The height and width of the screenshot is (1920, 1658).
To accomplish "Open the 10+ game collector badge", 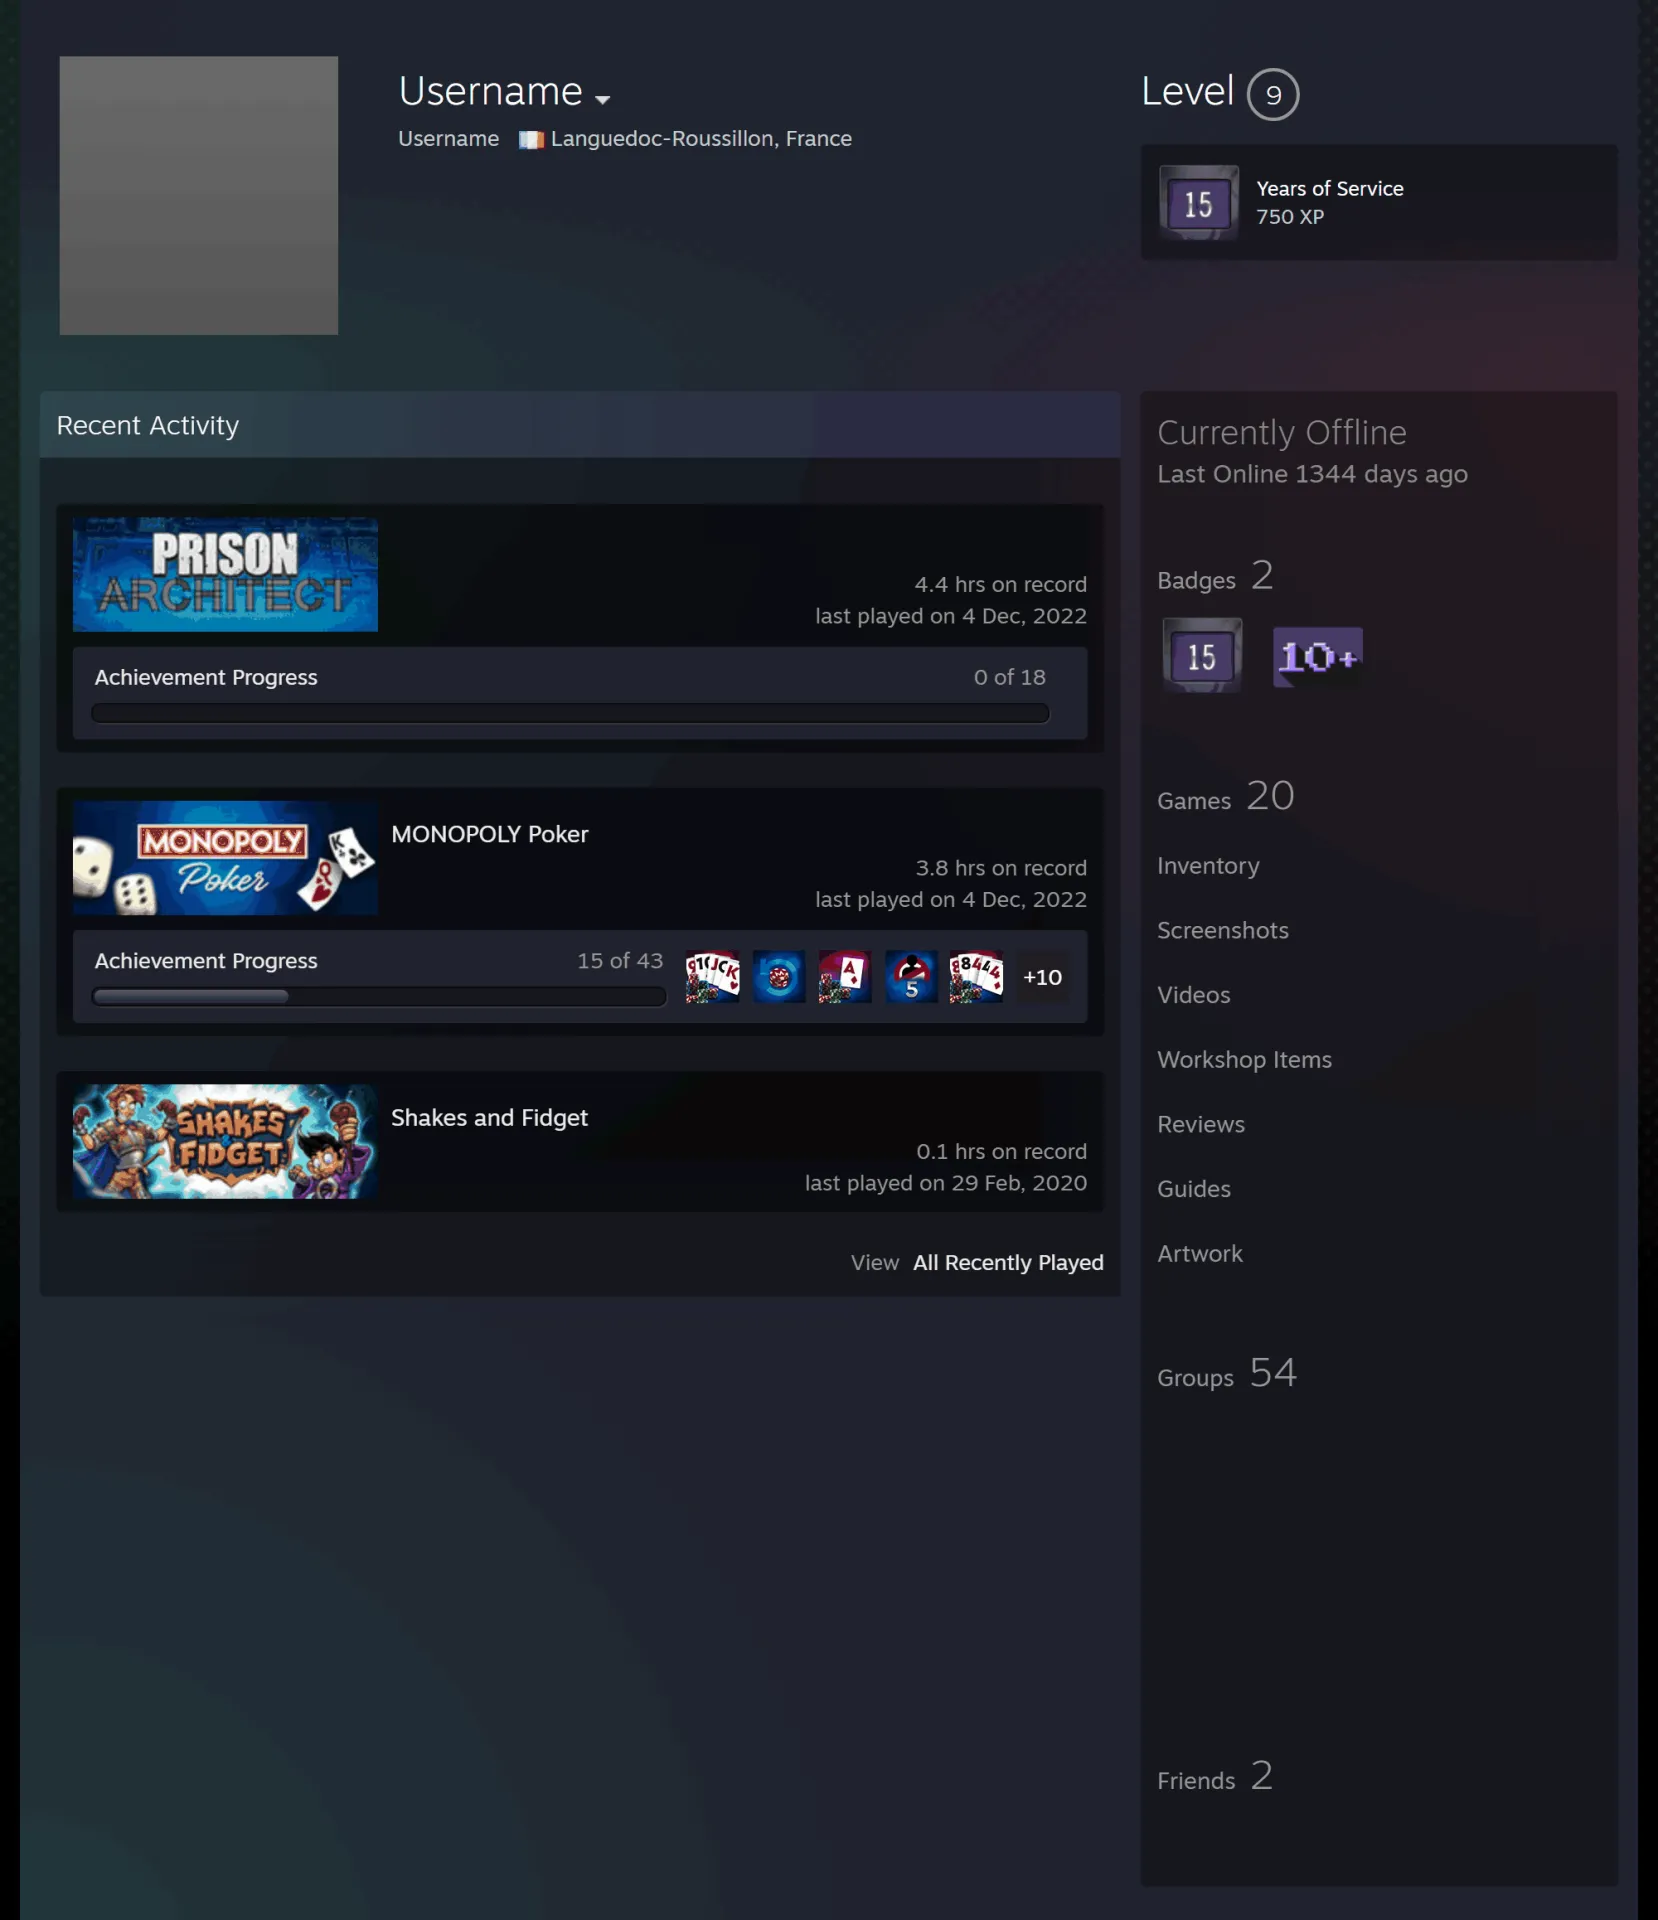I will pyautogui.click(x=1317, y=656).
